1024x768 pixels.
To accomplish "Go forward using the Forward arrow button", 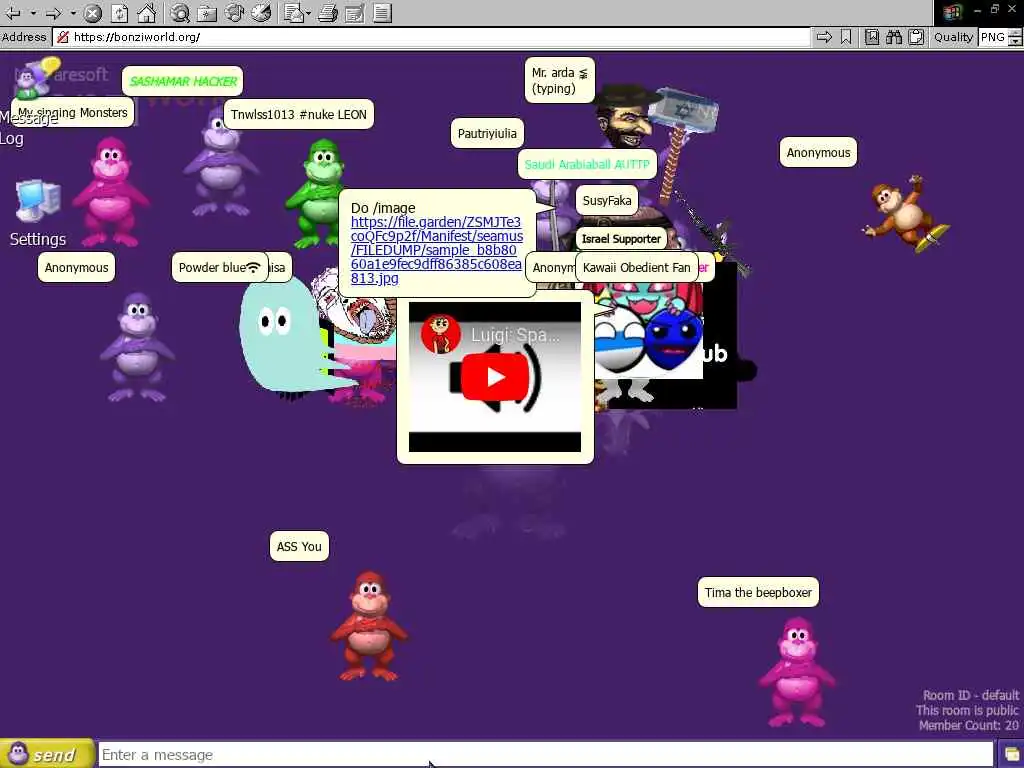I will tap(54, 12).
